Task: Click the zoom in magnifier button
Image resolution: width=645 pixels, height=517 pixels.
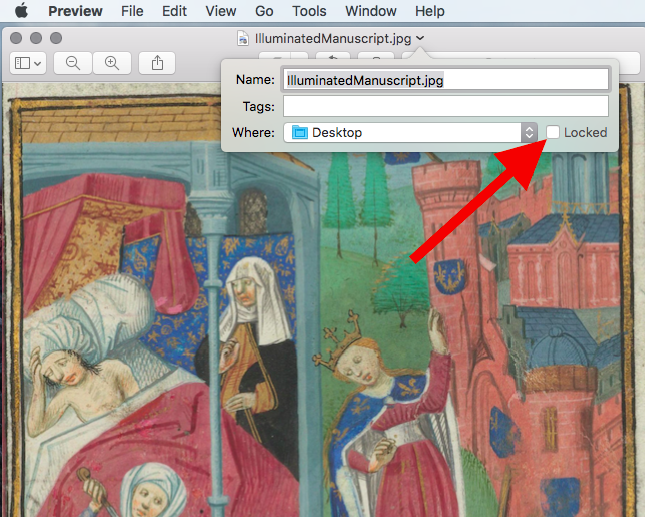Action: click(x=112, y=63)
